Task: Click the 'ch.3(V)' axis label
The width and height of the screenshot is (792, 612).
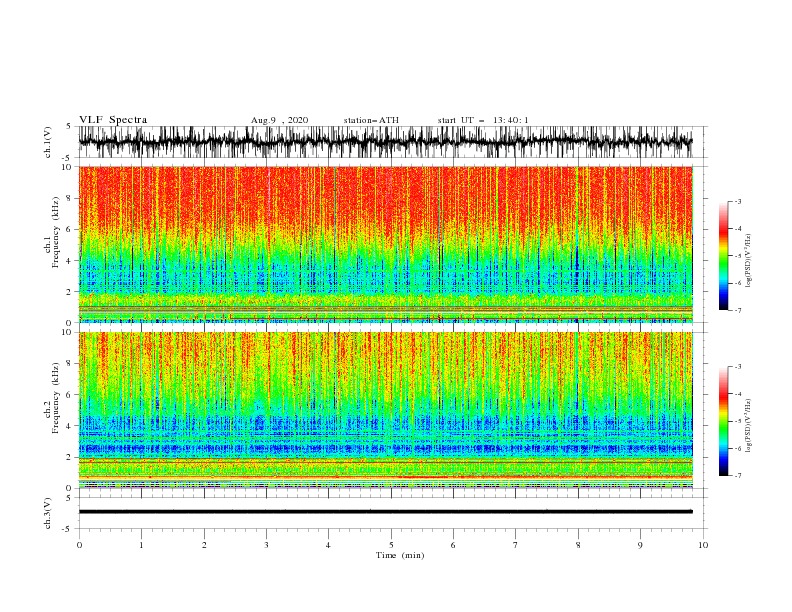Action: point(48,513)
